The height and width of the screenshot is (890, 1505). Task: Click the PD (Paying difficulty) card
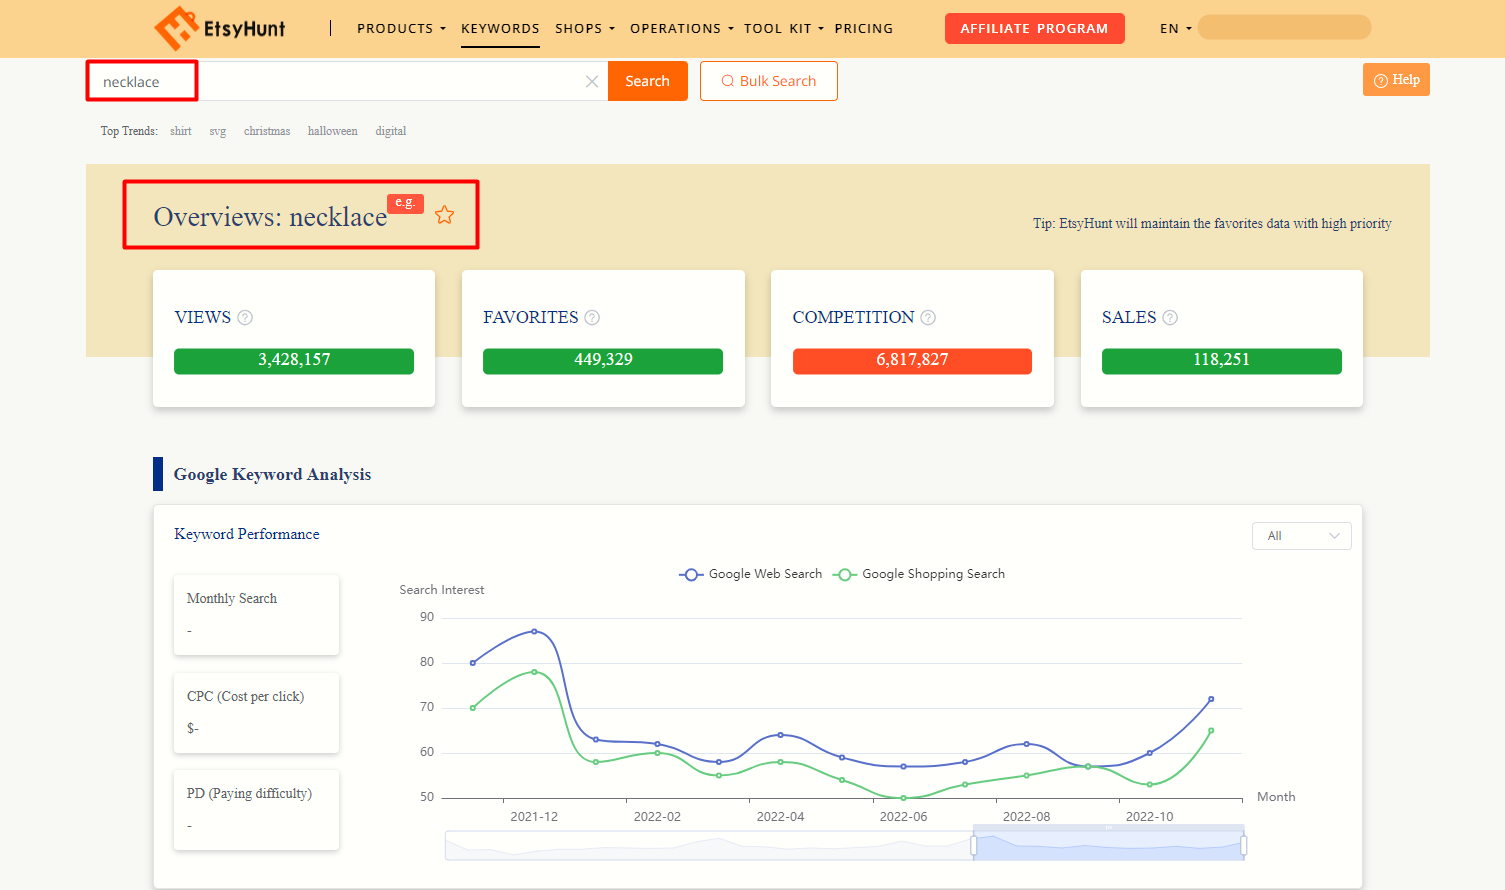256,810
